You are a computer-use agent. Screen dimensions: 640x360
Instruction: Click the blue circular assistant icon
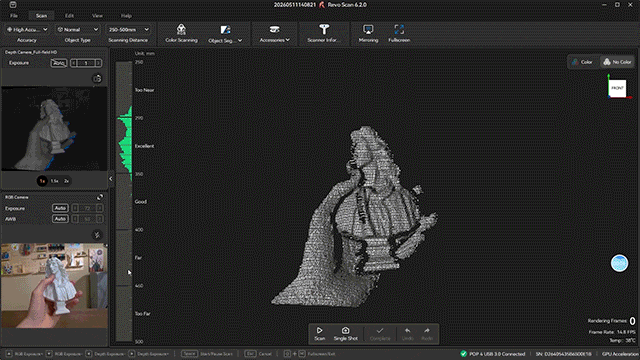click(x=619, y=263)
